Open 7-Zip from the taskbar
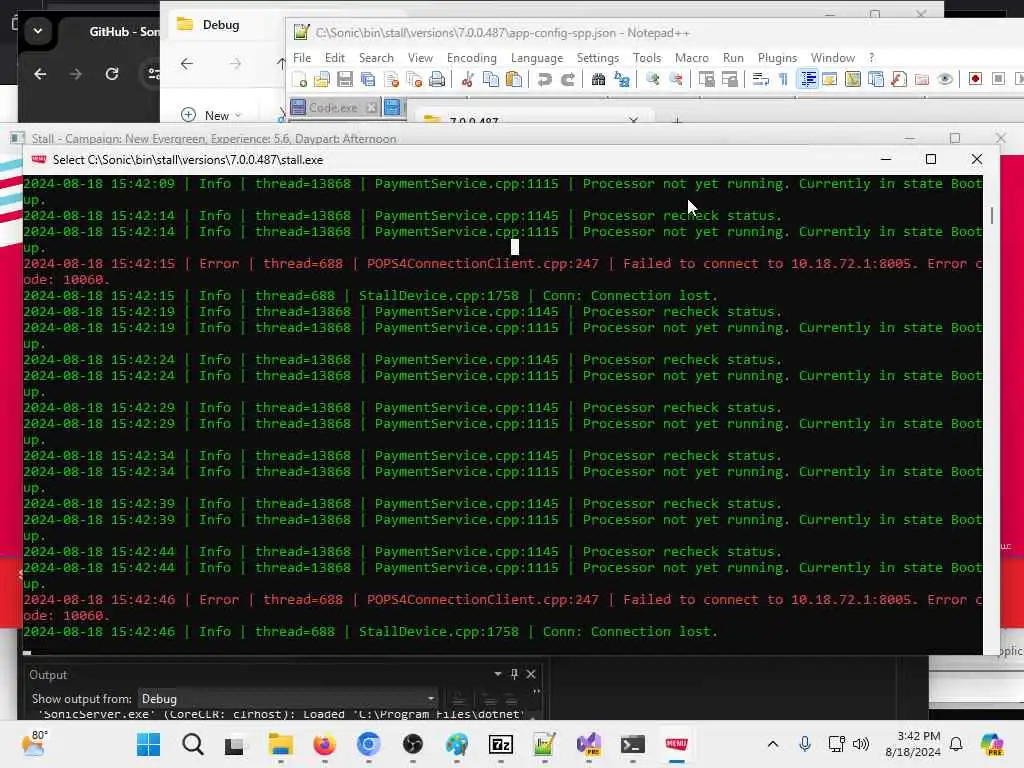This screenshot has width=1024, height=768. point(501,744)
